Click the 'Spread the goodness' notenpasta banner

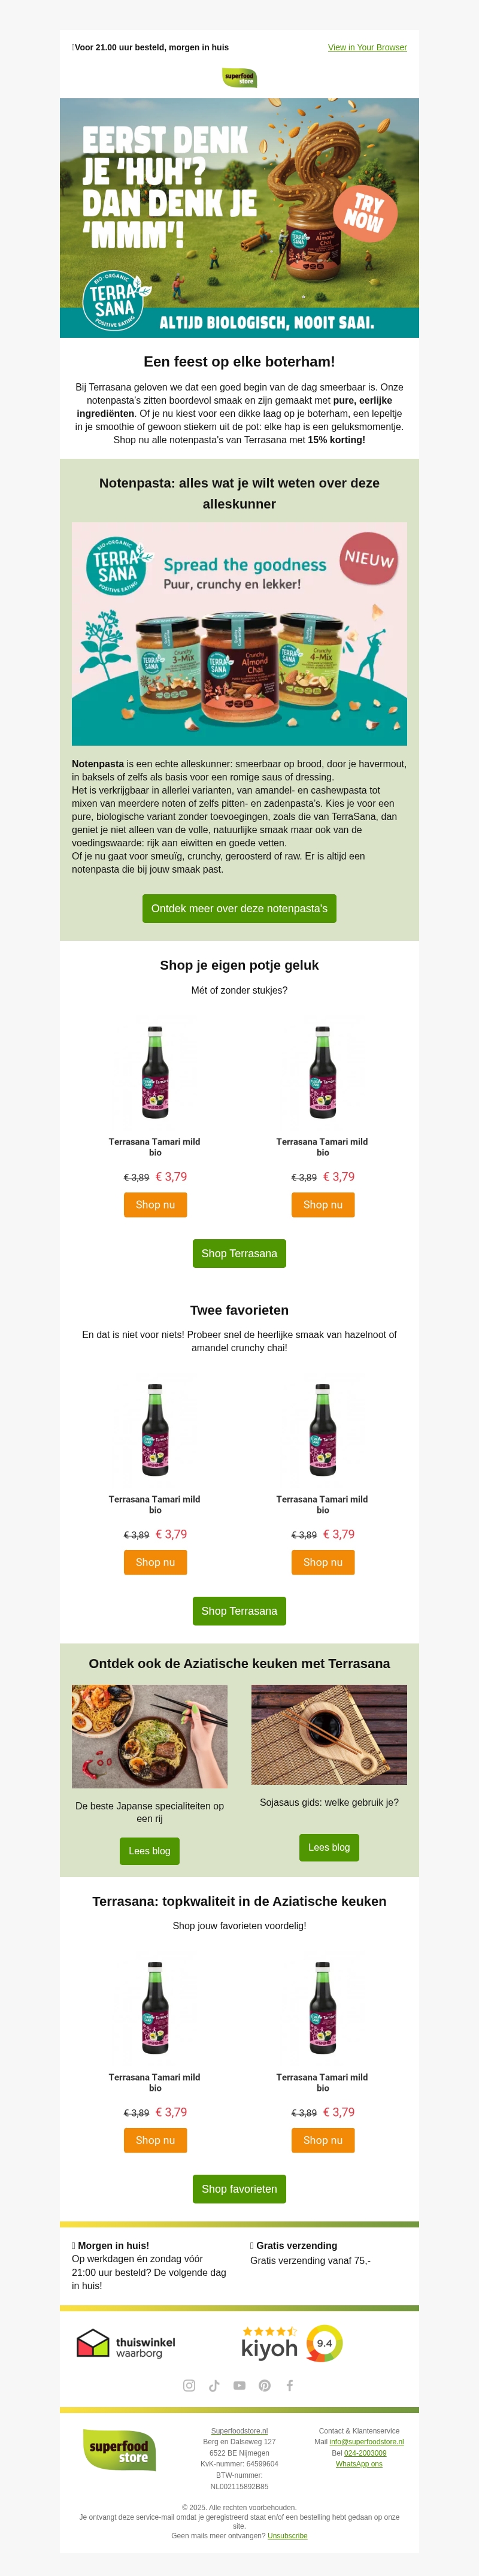(239, 633)
